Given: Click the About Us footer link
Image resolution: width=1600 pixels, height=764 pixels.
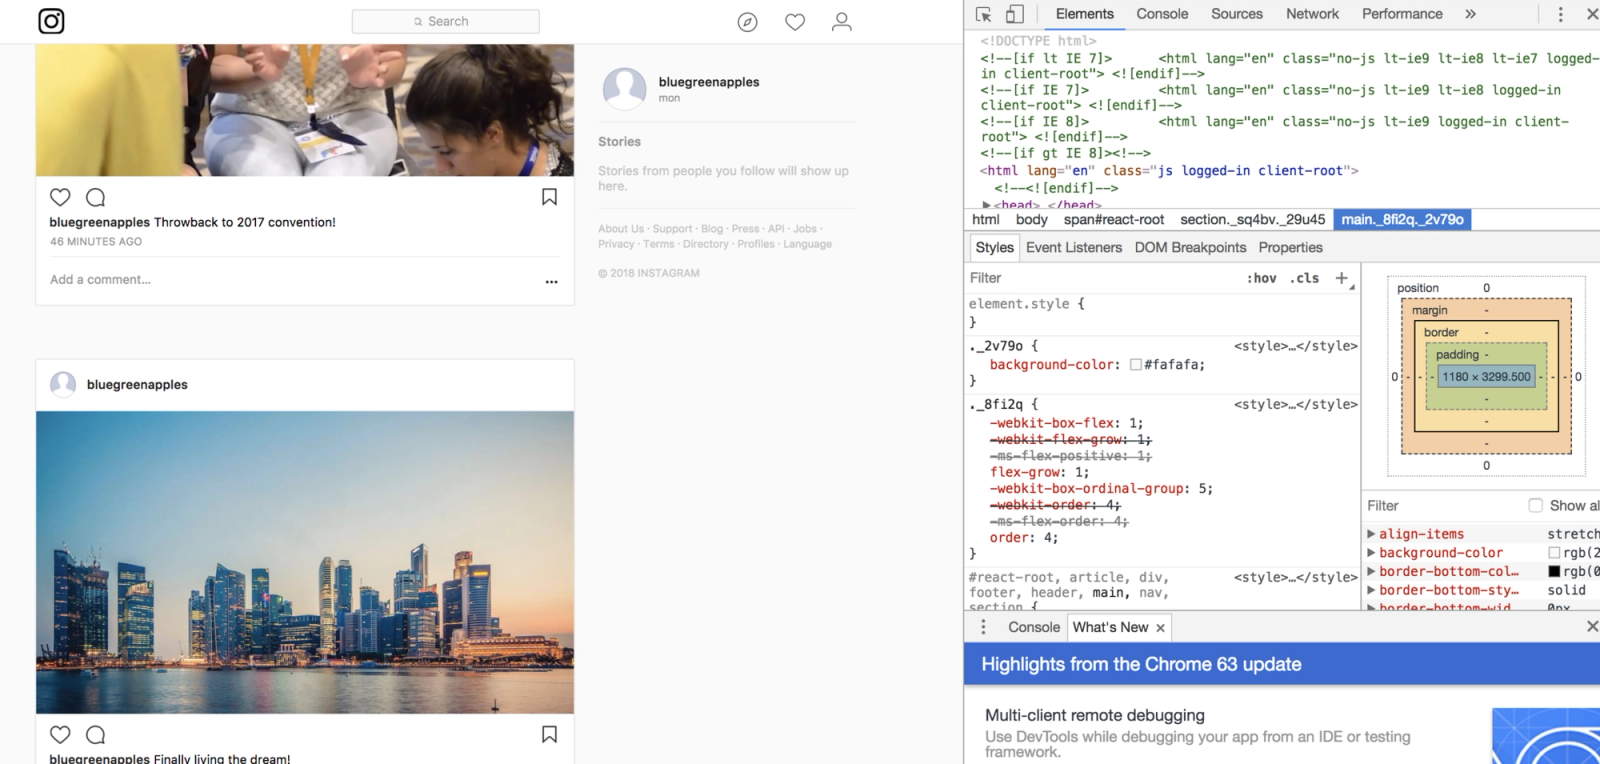Looking at the screenshot, I should (x=621, y=229).
